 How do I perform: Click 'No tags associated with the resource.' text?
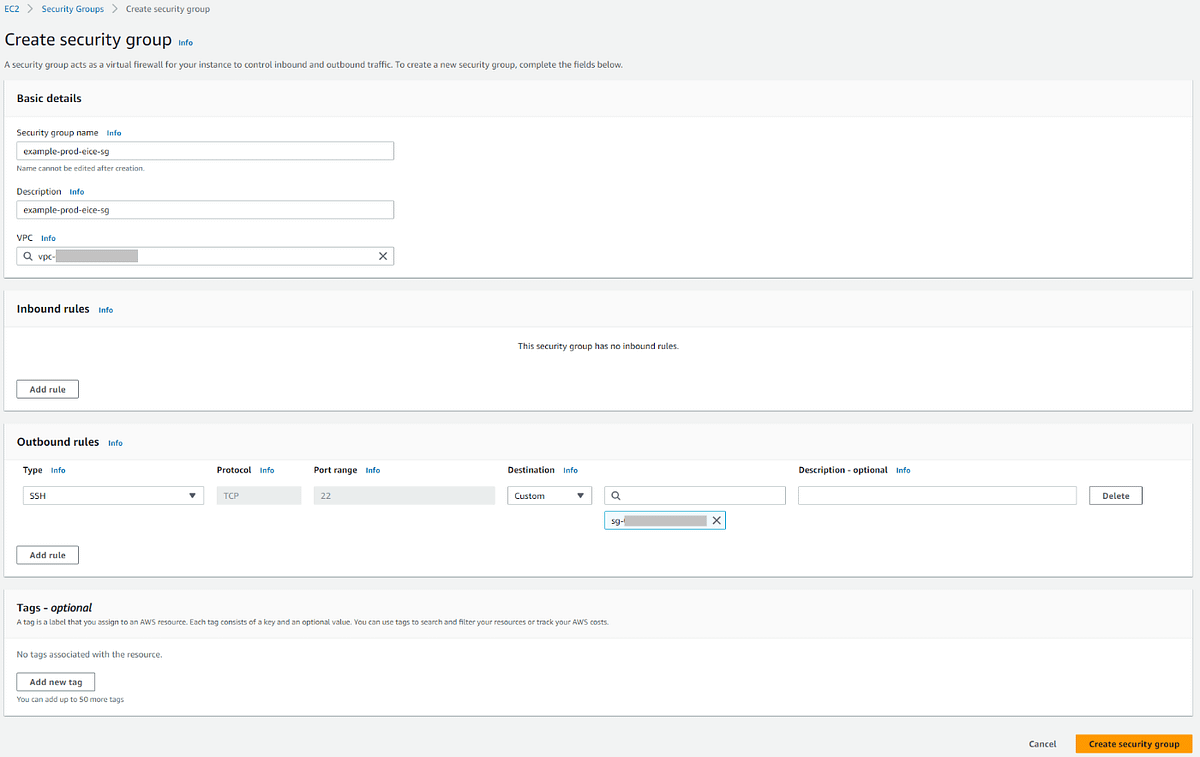tap(89, 654)
